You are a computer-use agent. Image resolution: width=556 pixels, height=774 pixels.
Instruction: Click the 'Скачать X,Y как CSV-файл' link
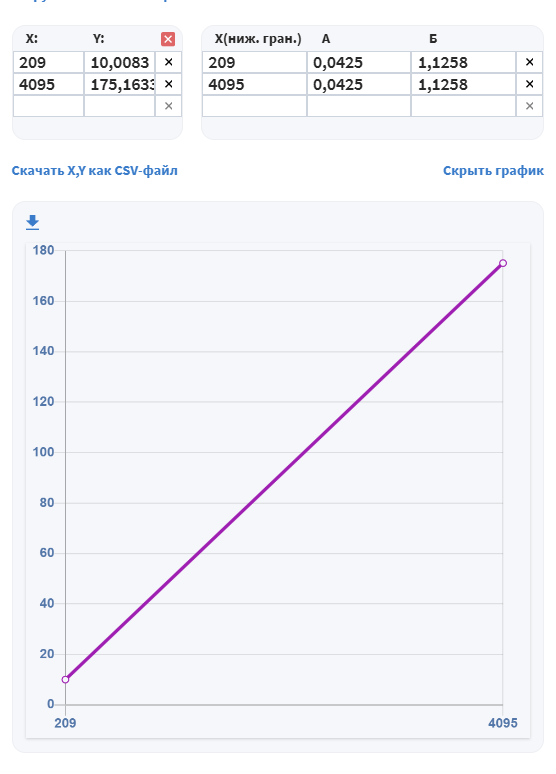point(94,171)
